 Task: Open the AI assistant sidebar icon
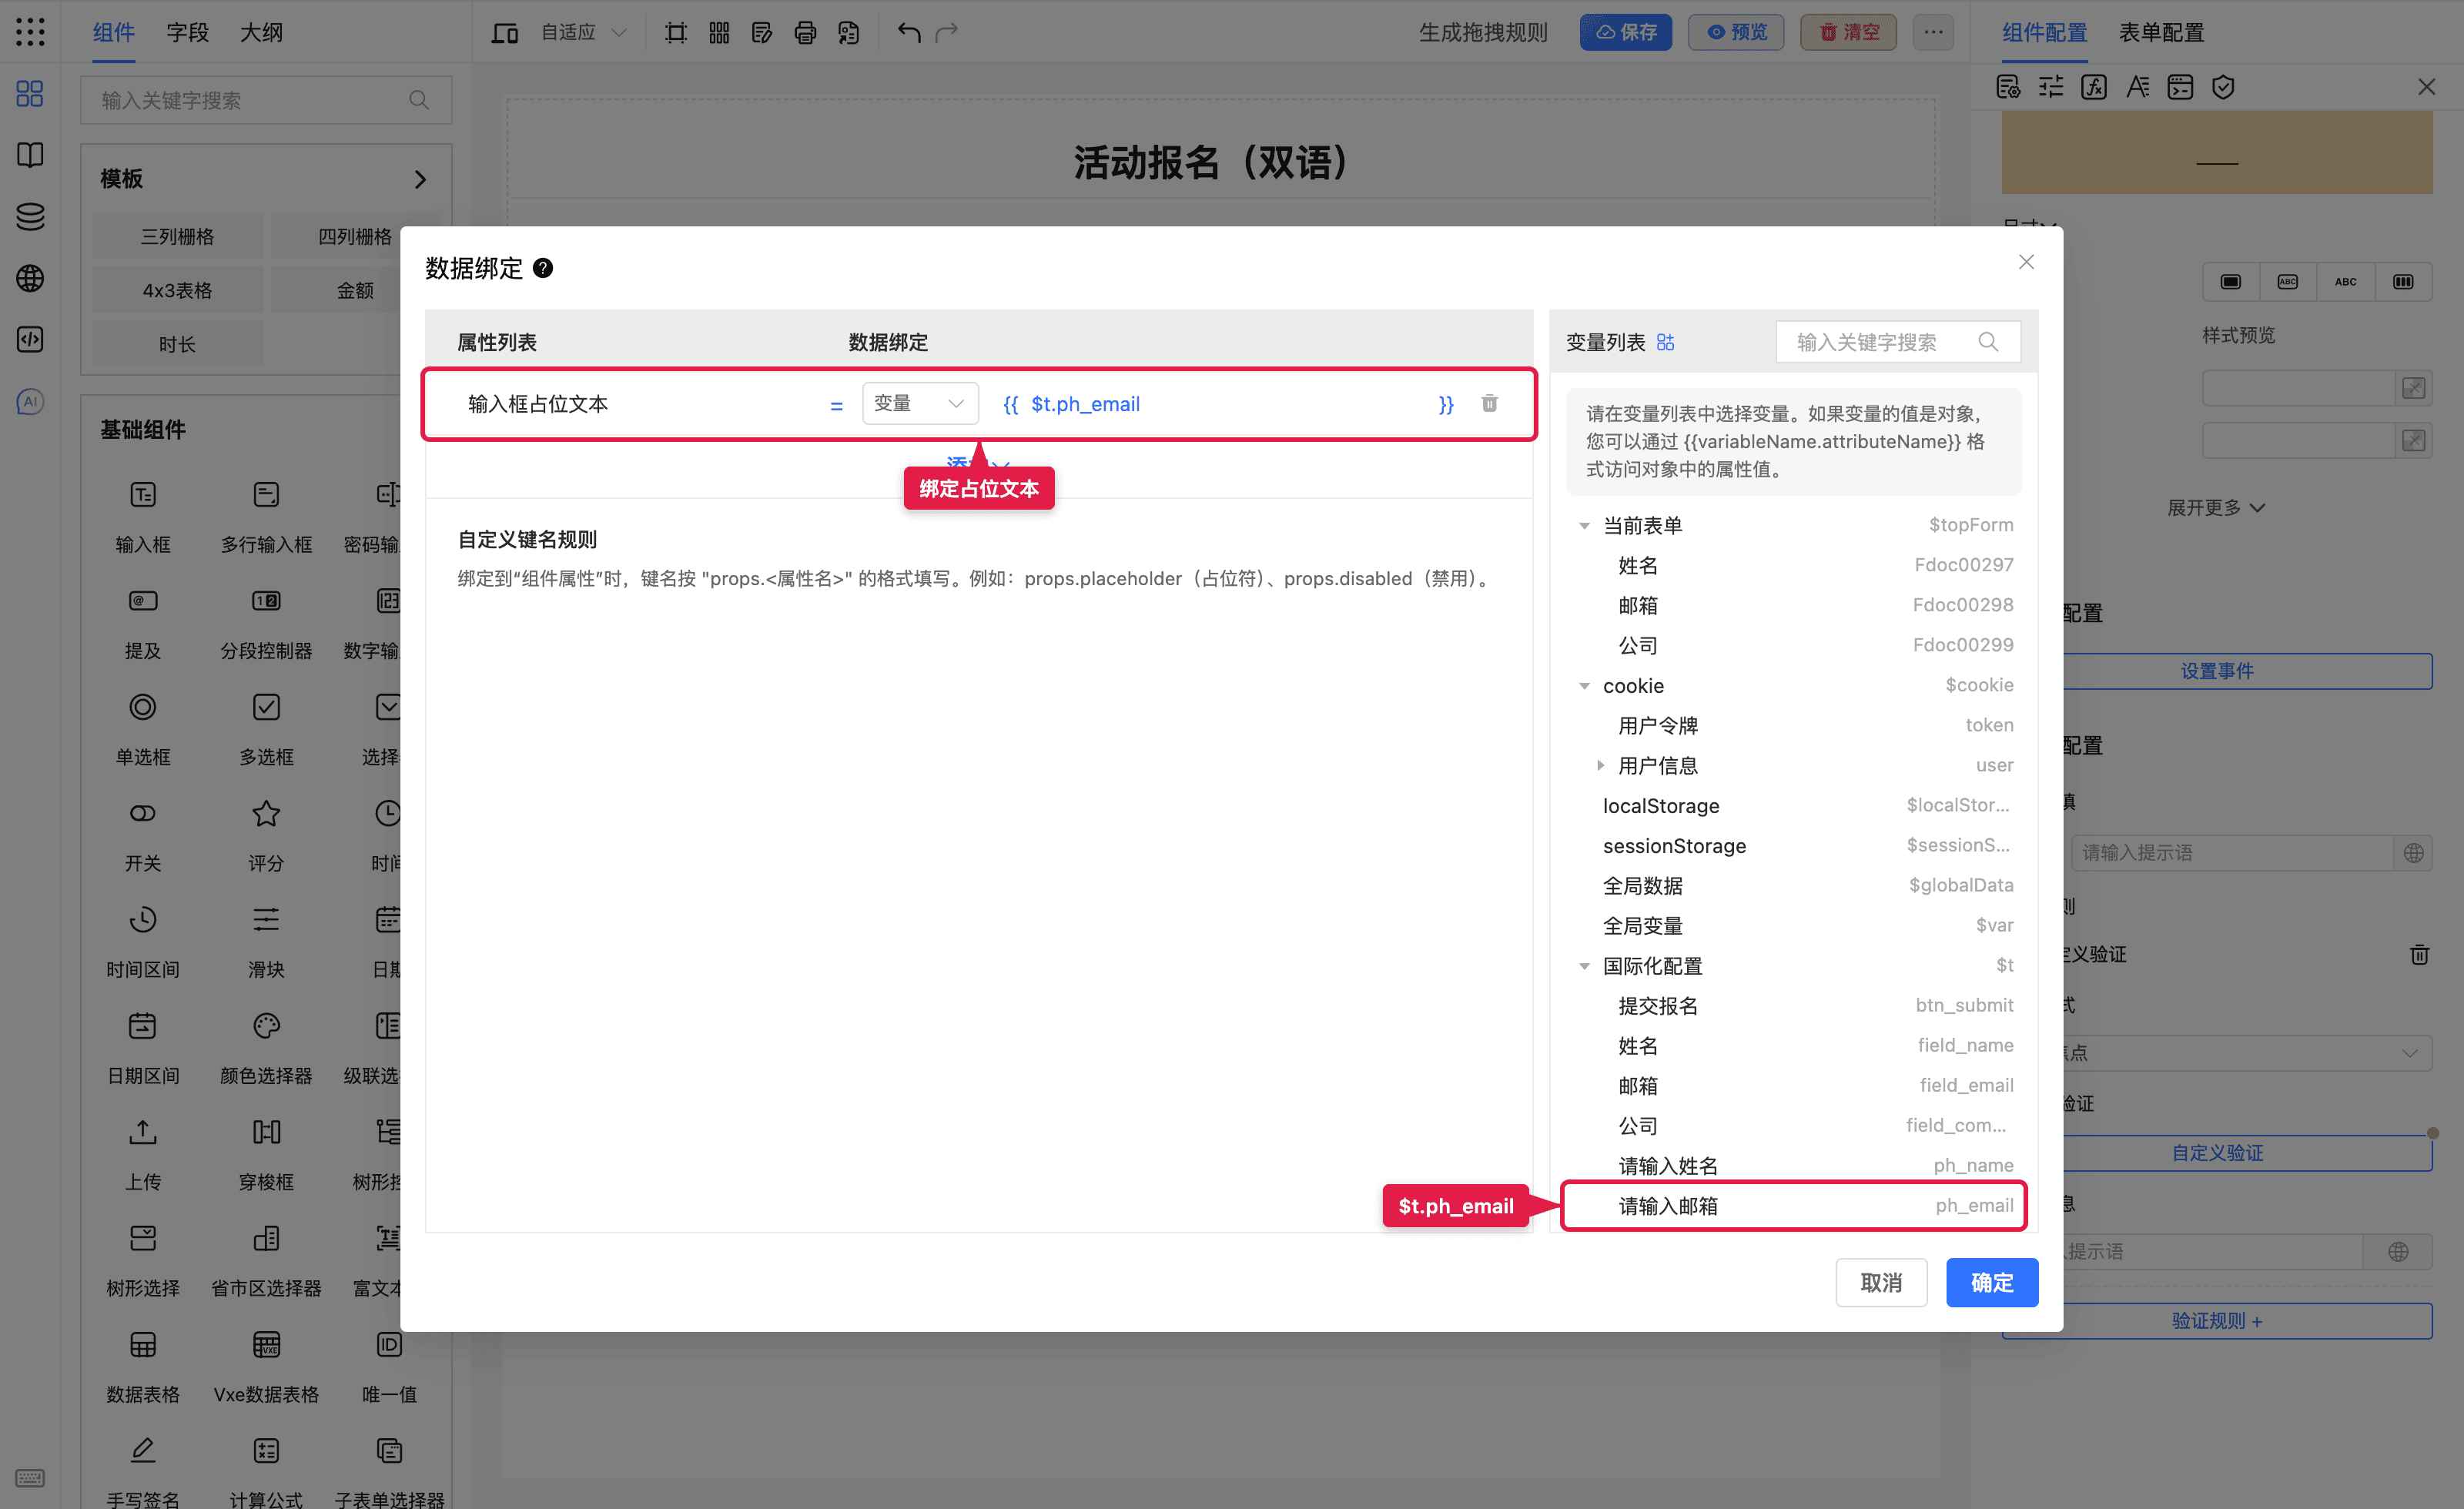30,401
